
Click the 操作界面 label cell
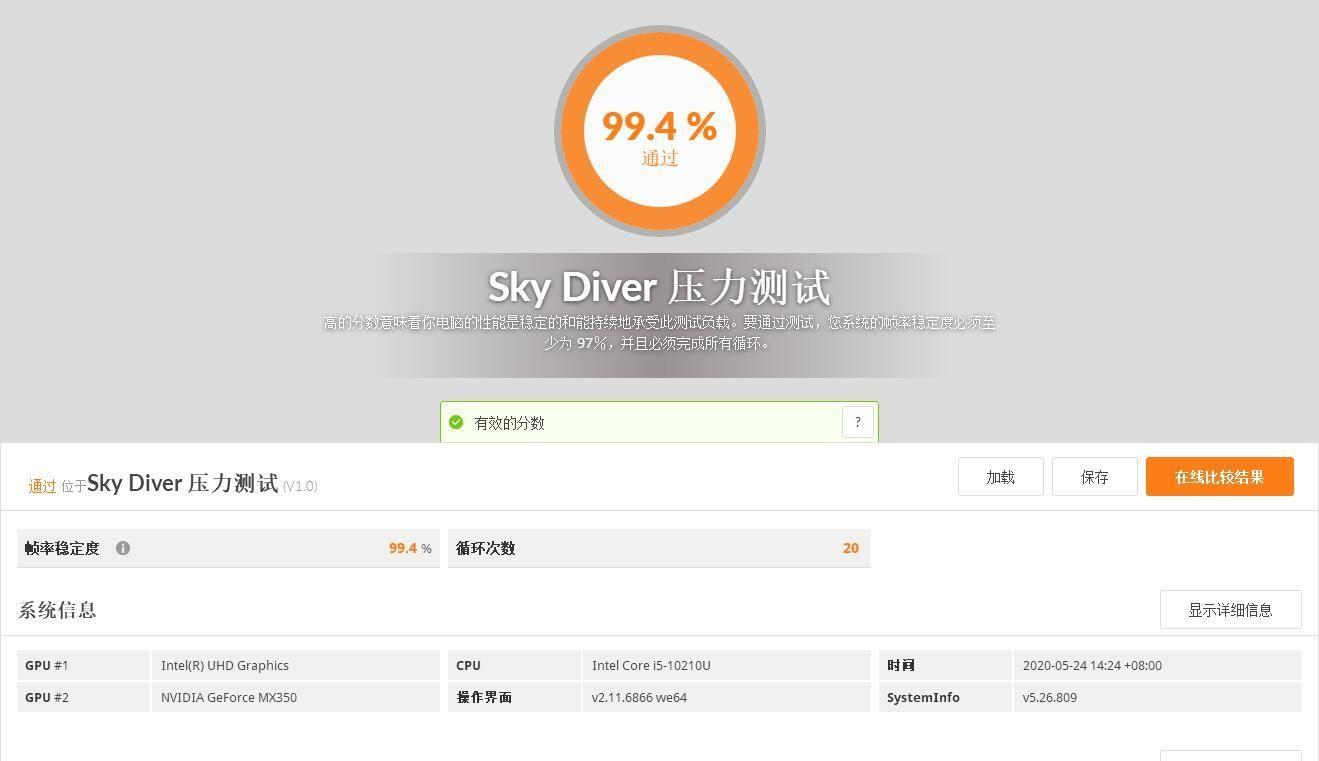point(514,697)
